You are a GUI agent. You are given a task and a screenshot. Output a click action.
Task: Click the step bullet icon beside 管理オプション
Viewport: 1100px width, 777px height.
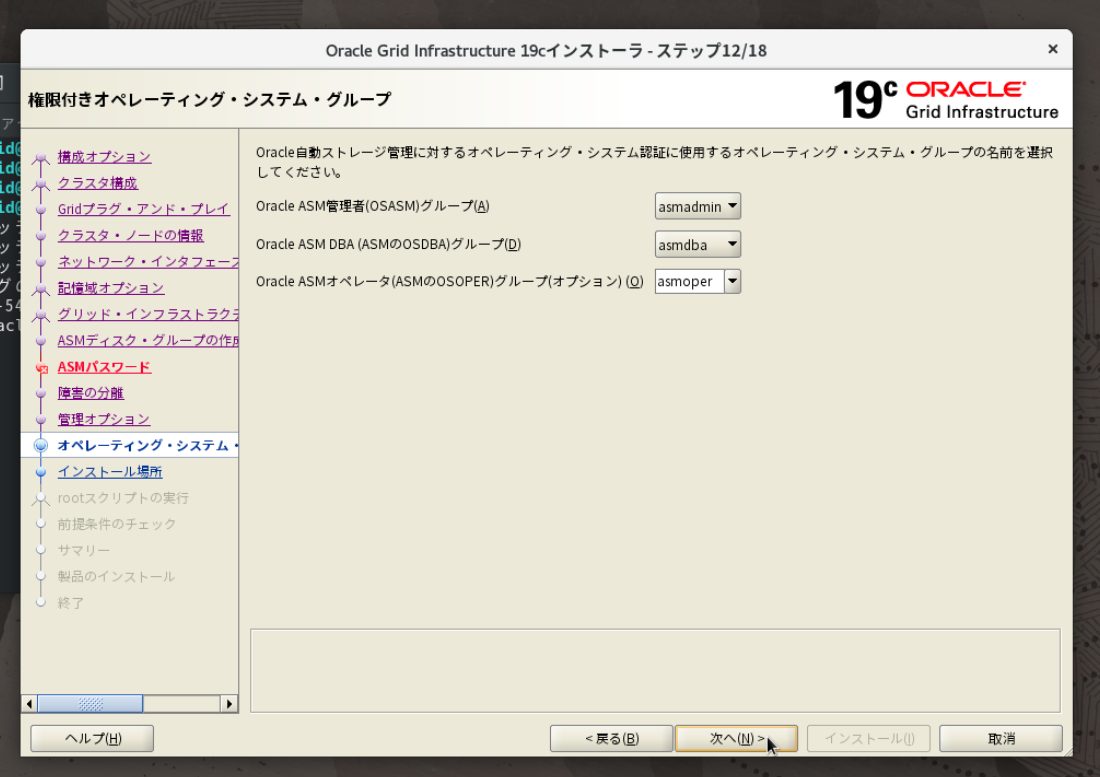point(41,420)
